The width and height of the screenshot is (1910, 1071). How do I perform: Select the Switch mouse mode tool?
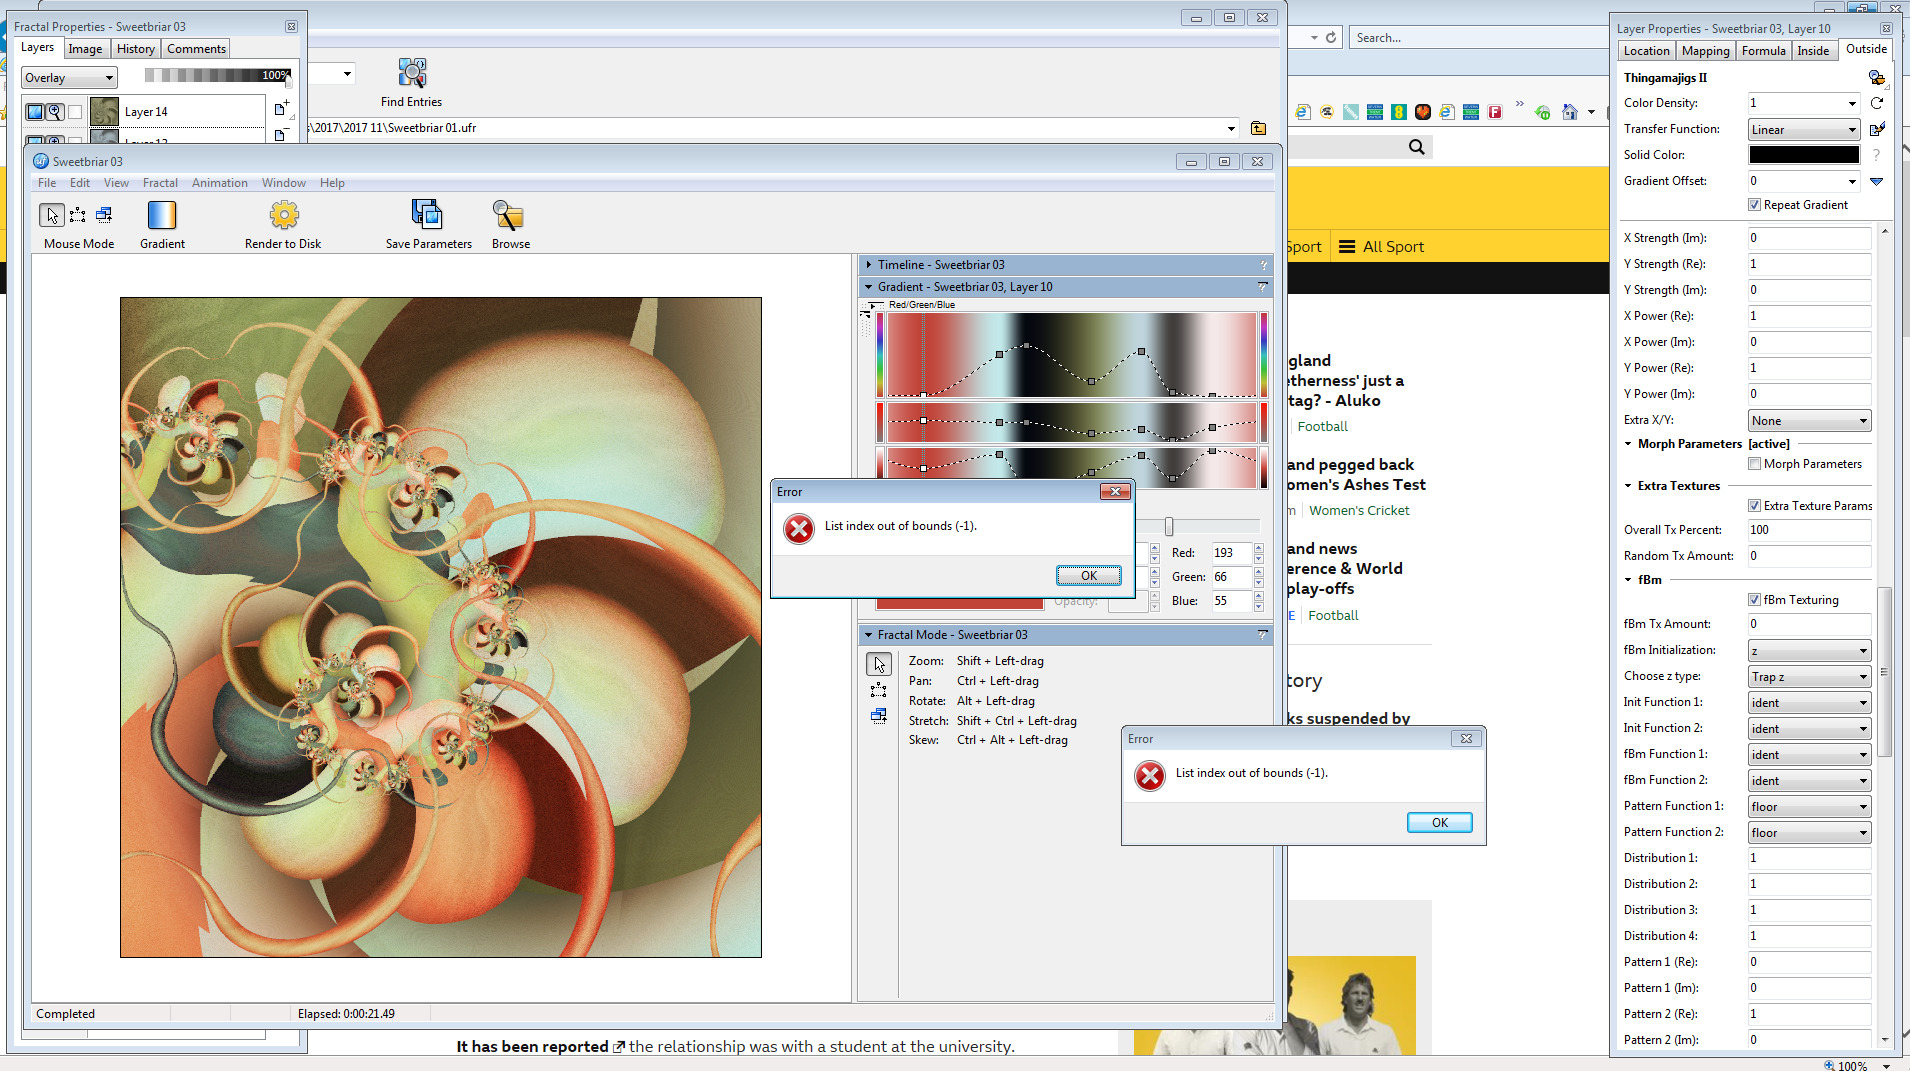(104, 215)
